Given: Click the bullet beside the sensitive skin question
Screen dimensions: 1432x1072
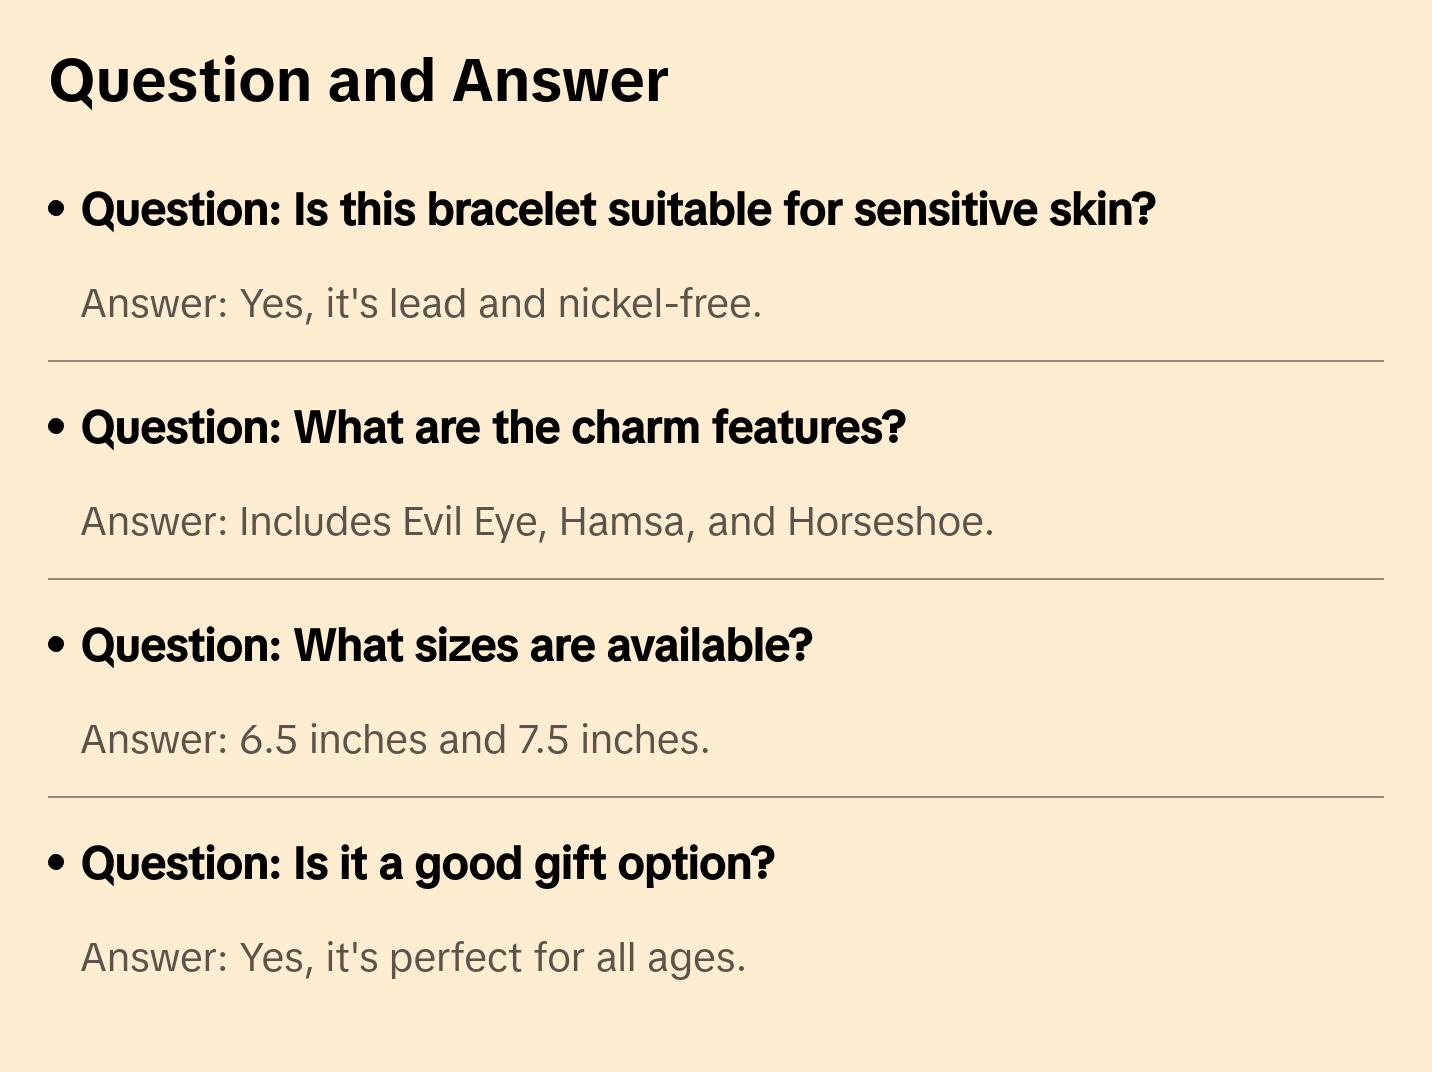Looking at the screenshot, I should [x=57, y=210].
